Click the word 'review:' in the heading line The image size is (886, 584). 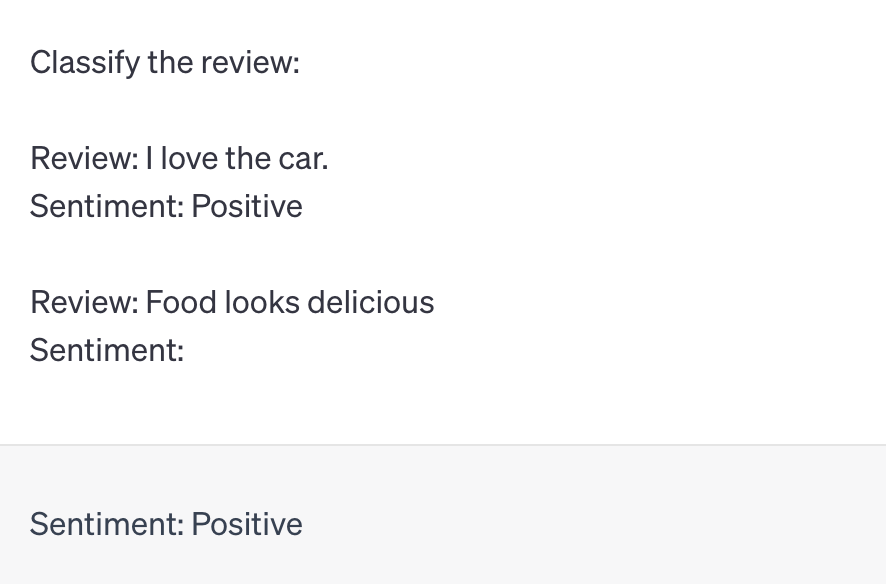pyautogui.click(x=250, y=63)
